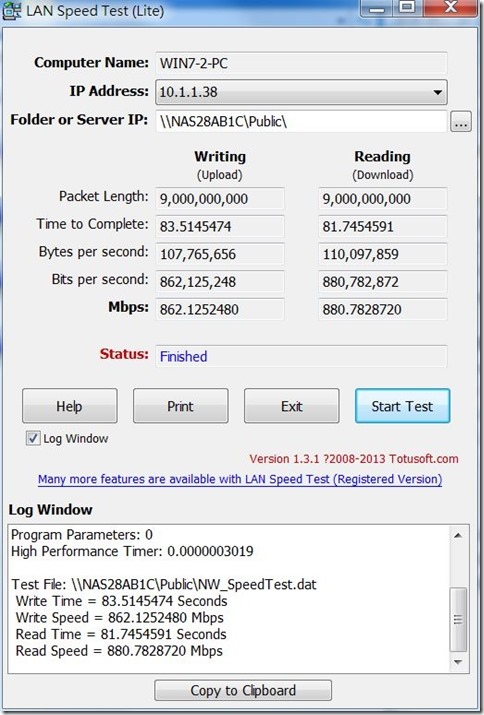Click the Writing time value 83.5145474

[220, 227]
